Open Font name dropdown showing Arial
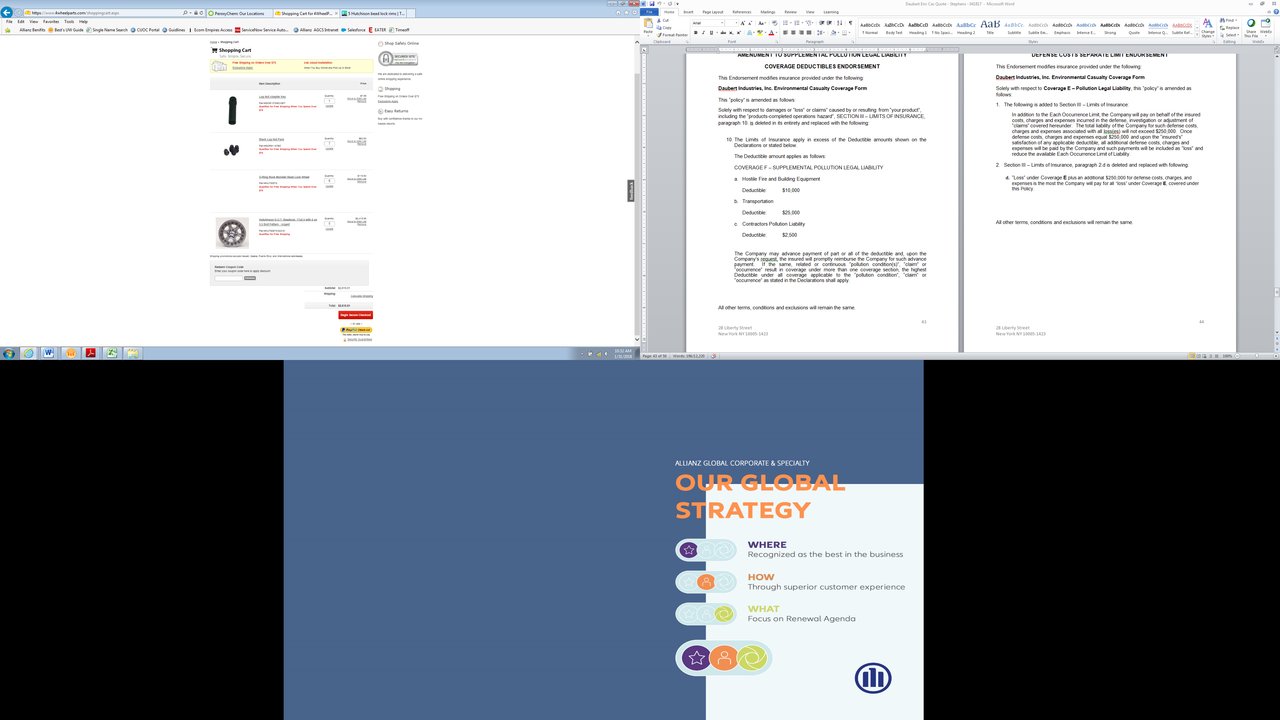This screenshot has width=1280, height=720. [722, 23]
